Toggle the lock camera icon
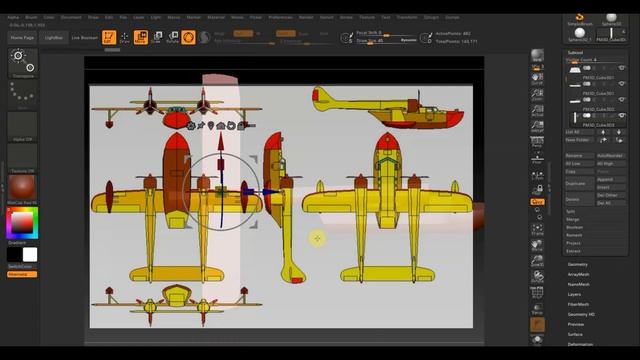This screenshot has height=360, width=640. click(537, 189)
